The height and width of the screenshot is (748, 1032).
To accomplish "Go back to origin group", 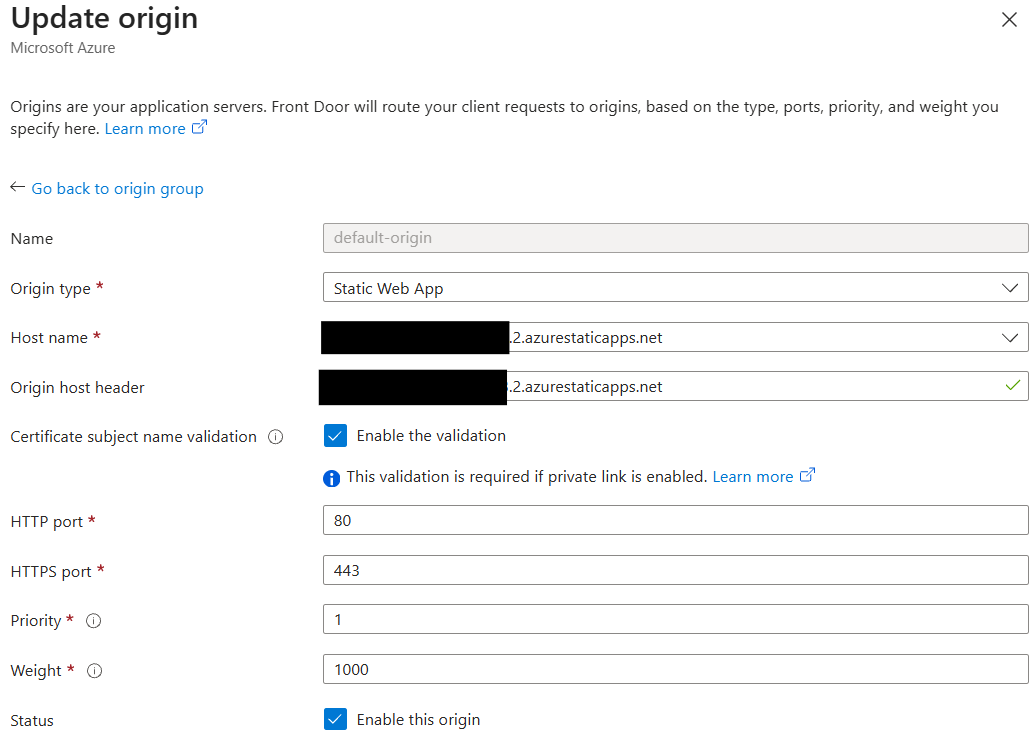I will point(117,189).
